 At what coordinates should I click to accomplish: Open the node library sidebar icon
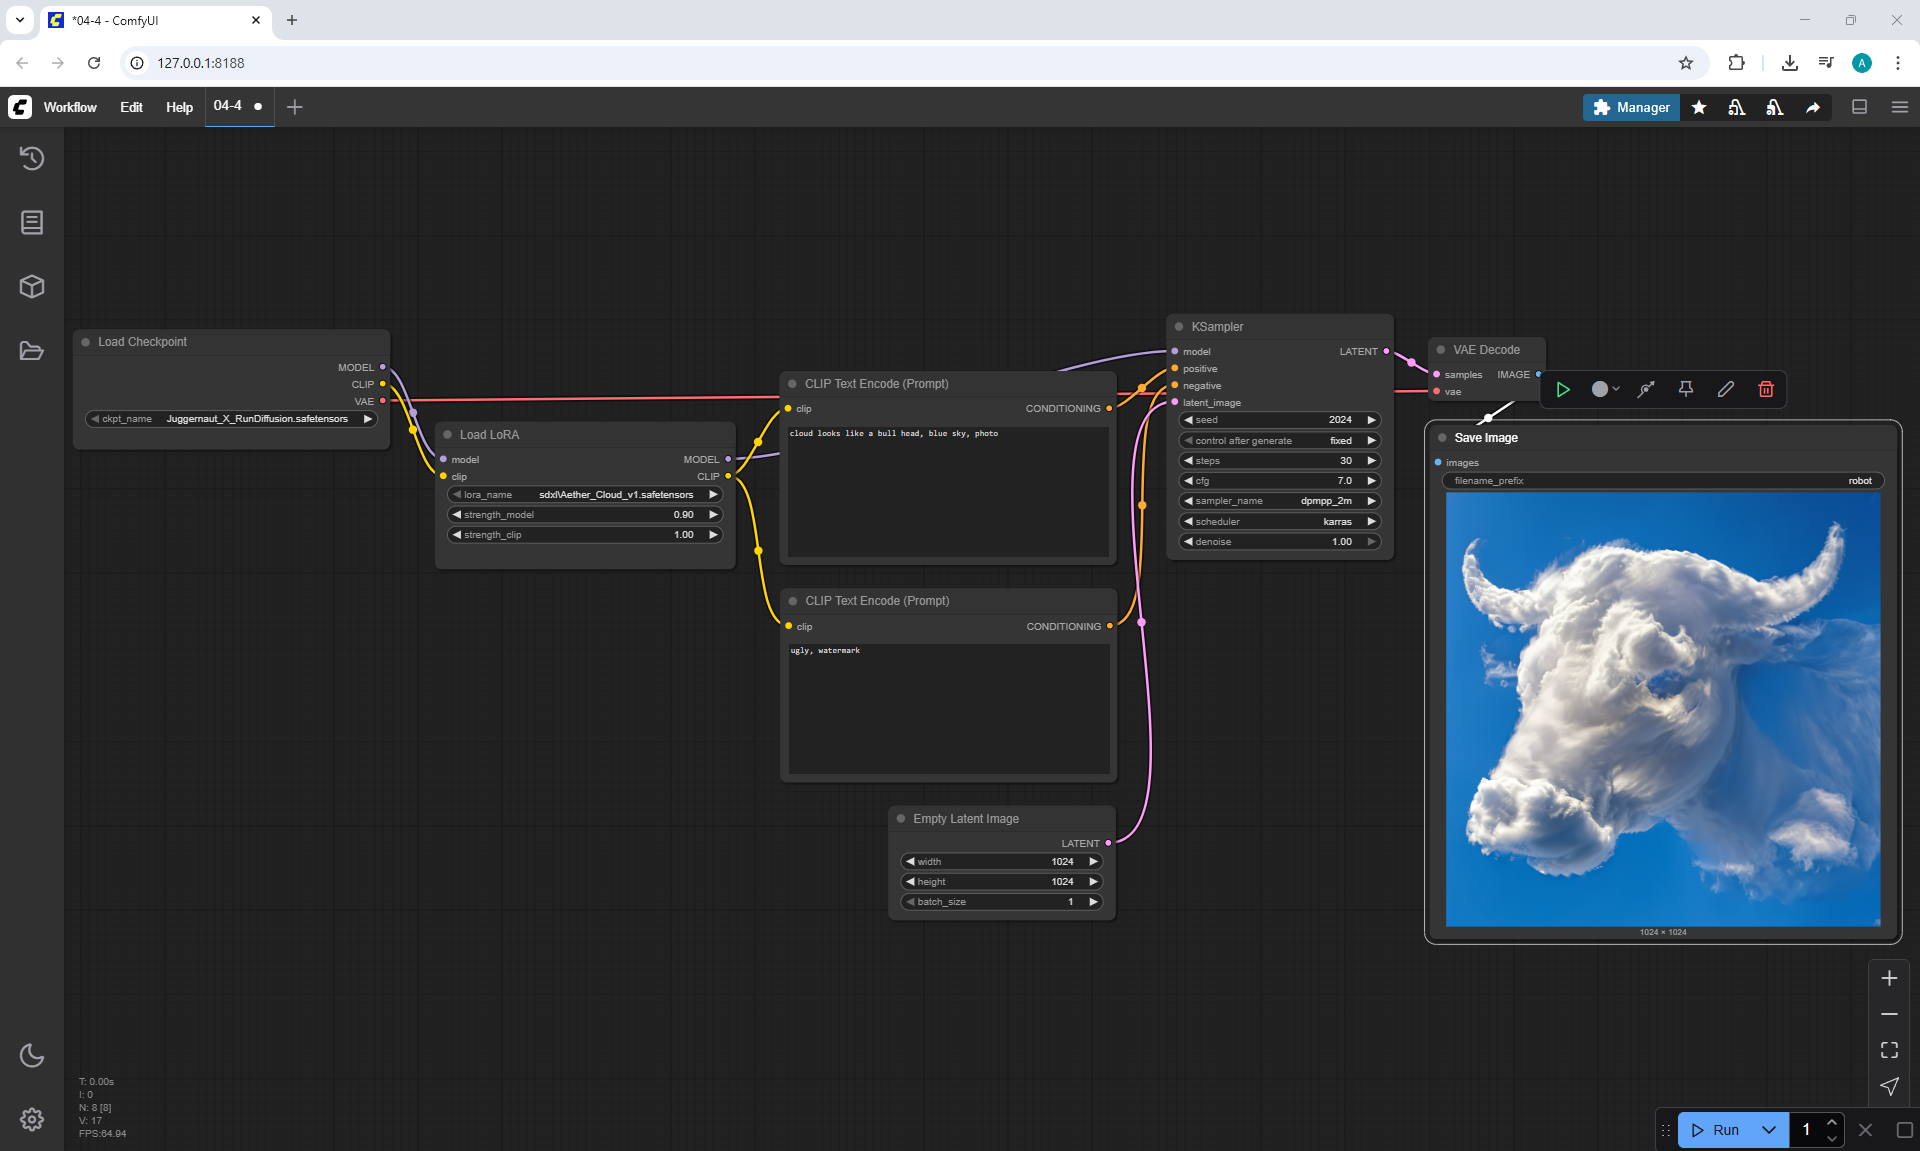click(32, 222)
